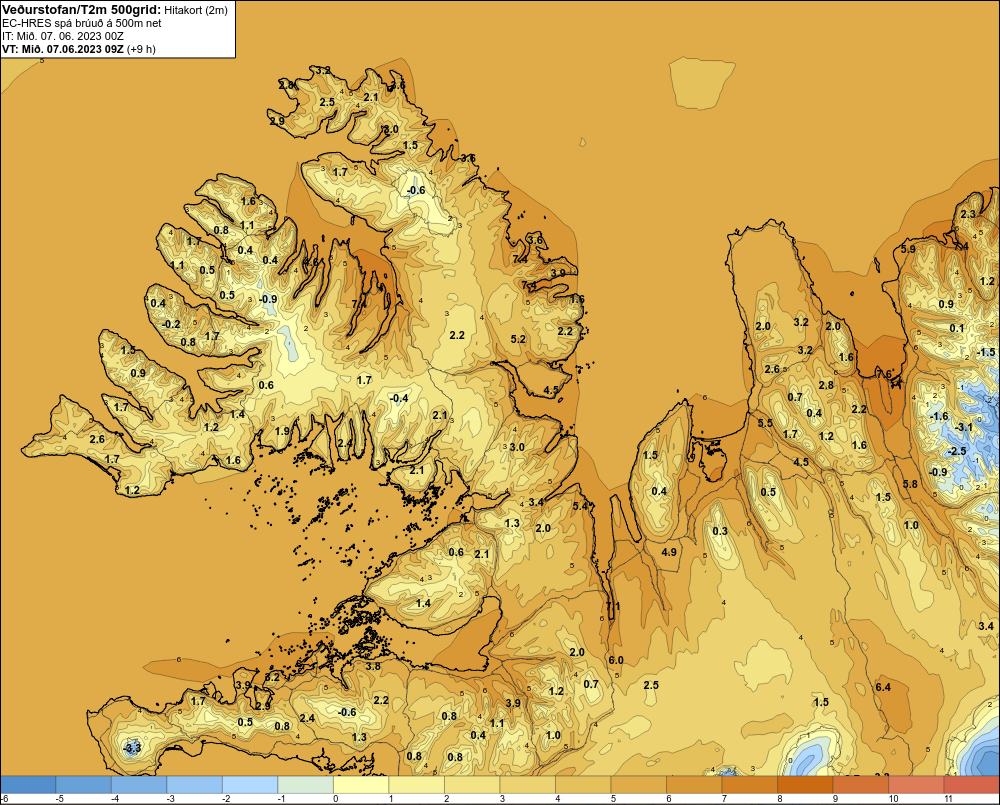Screen dimensions: 1000x805
Task: Select the 5.5 temperature value
Action: point(765,422)
